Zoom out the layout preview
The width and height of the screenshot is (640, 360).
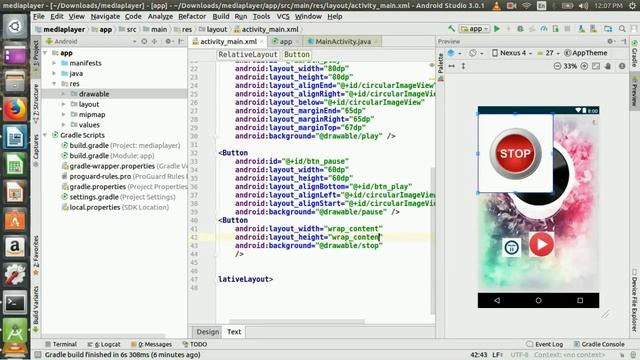click(x=557, y=66)
